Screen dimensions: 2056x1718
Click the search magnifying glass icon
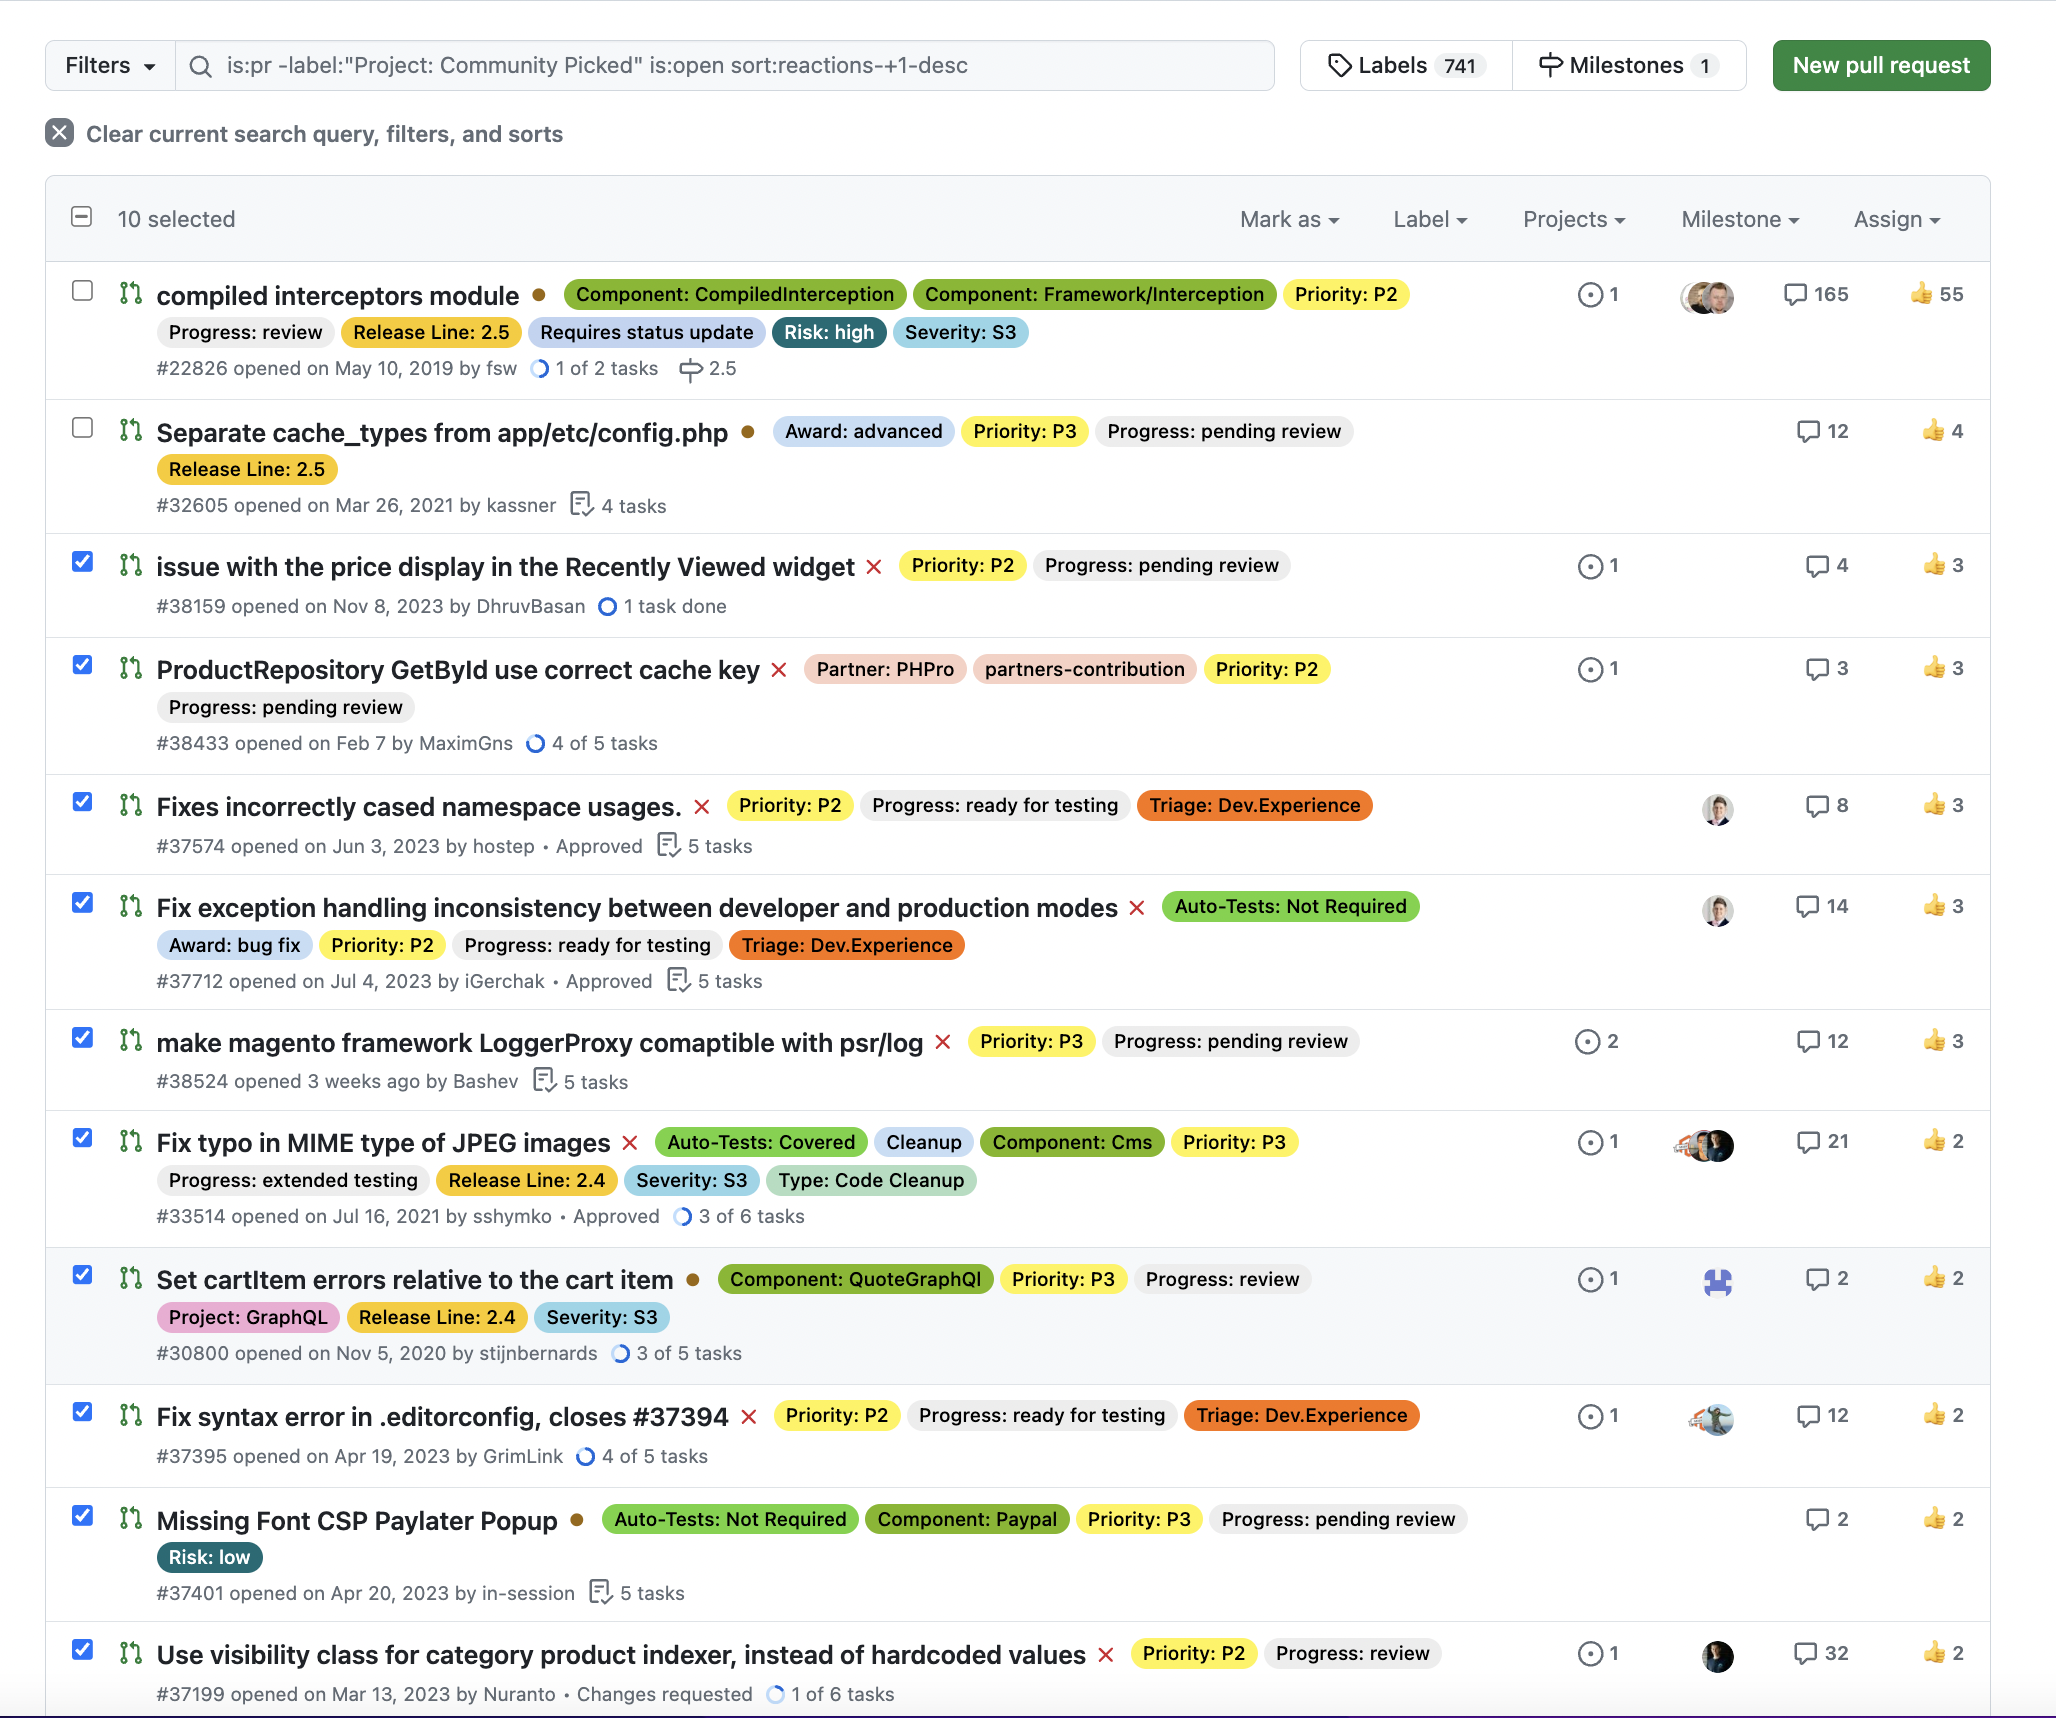[x=201, y=65]
